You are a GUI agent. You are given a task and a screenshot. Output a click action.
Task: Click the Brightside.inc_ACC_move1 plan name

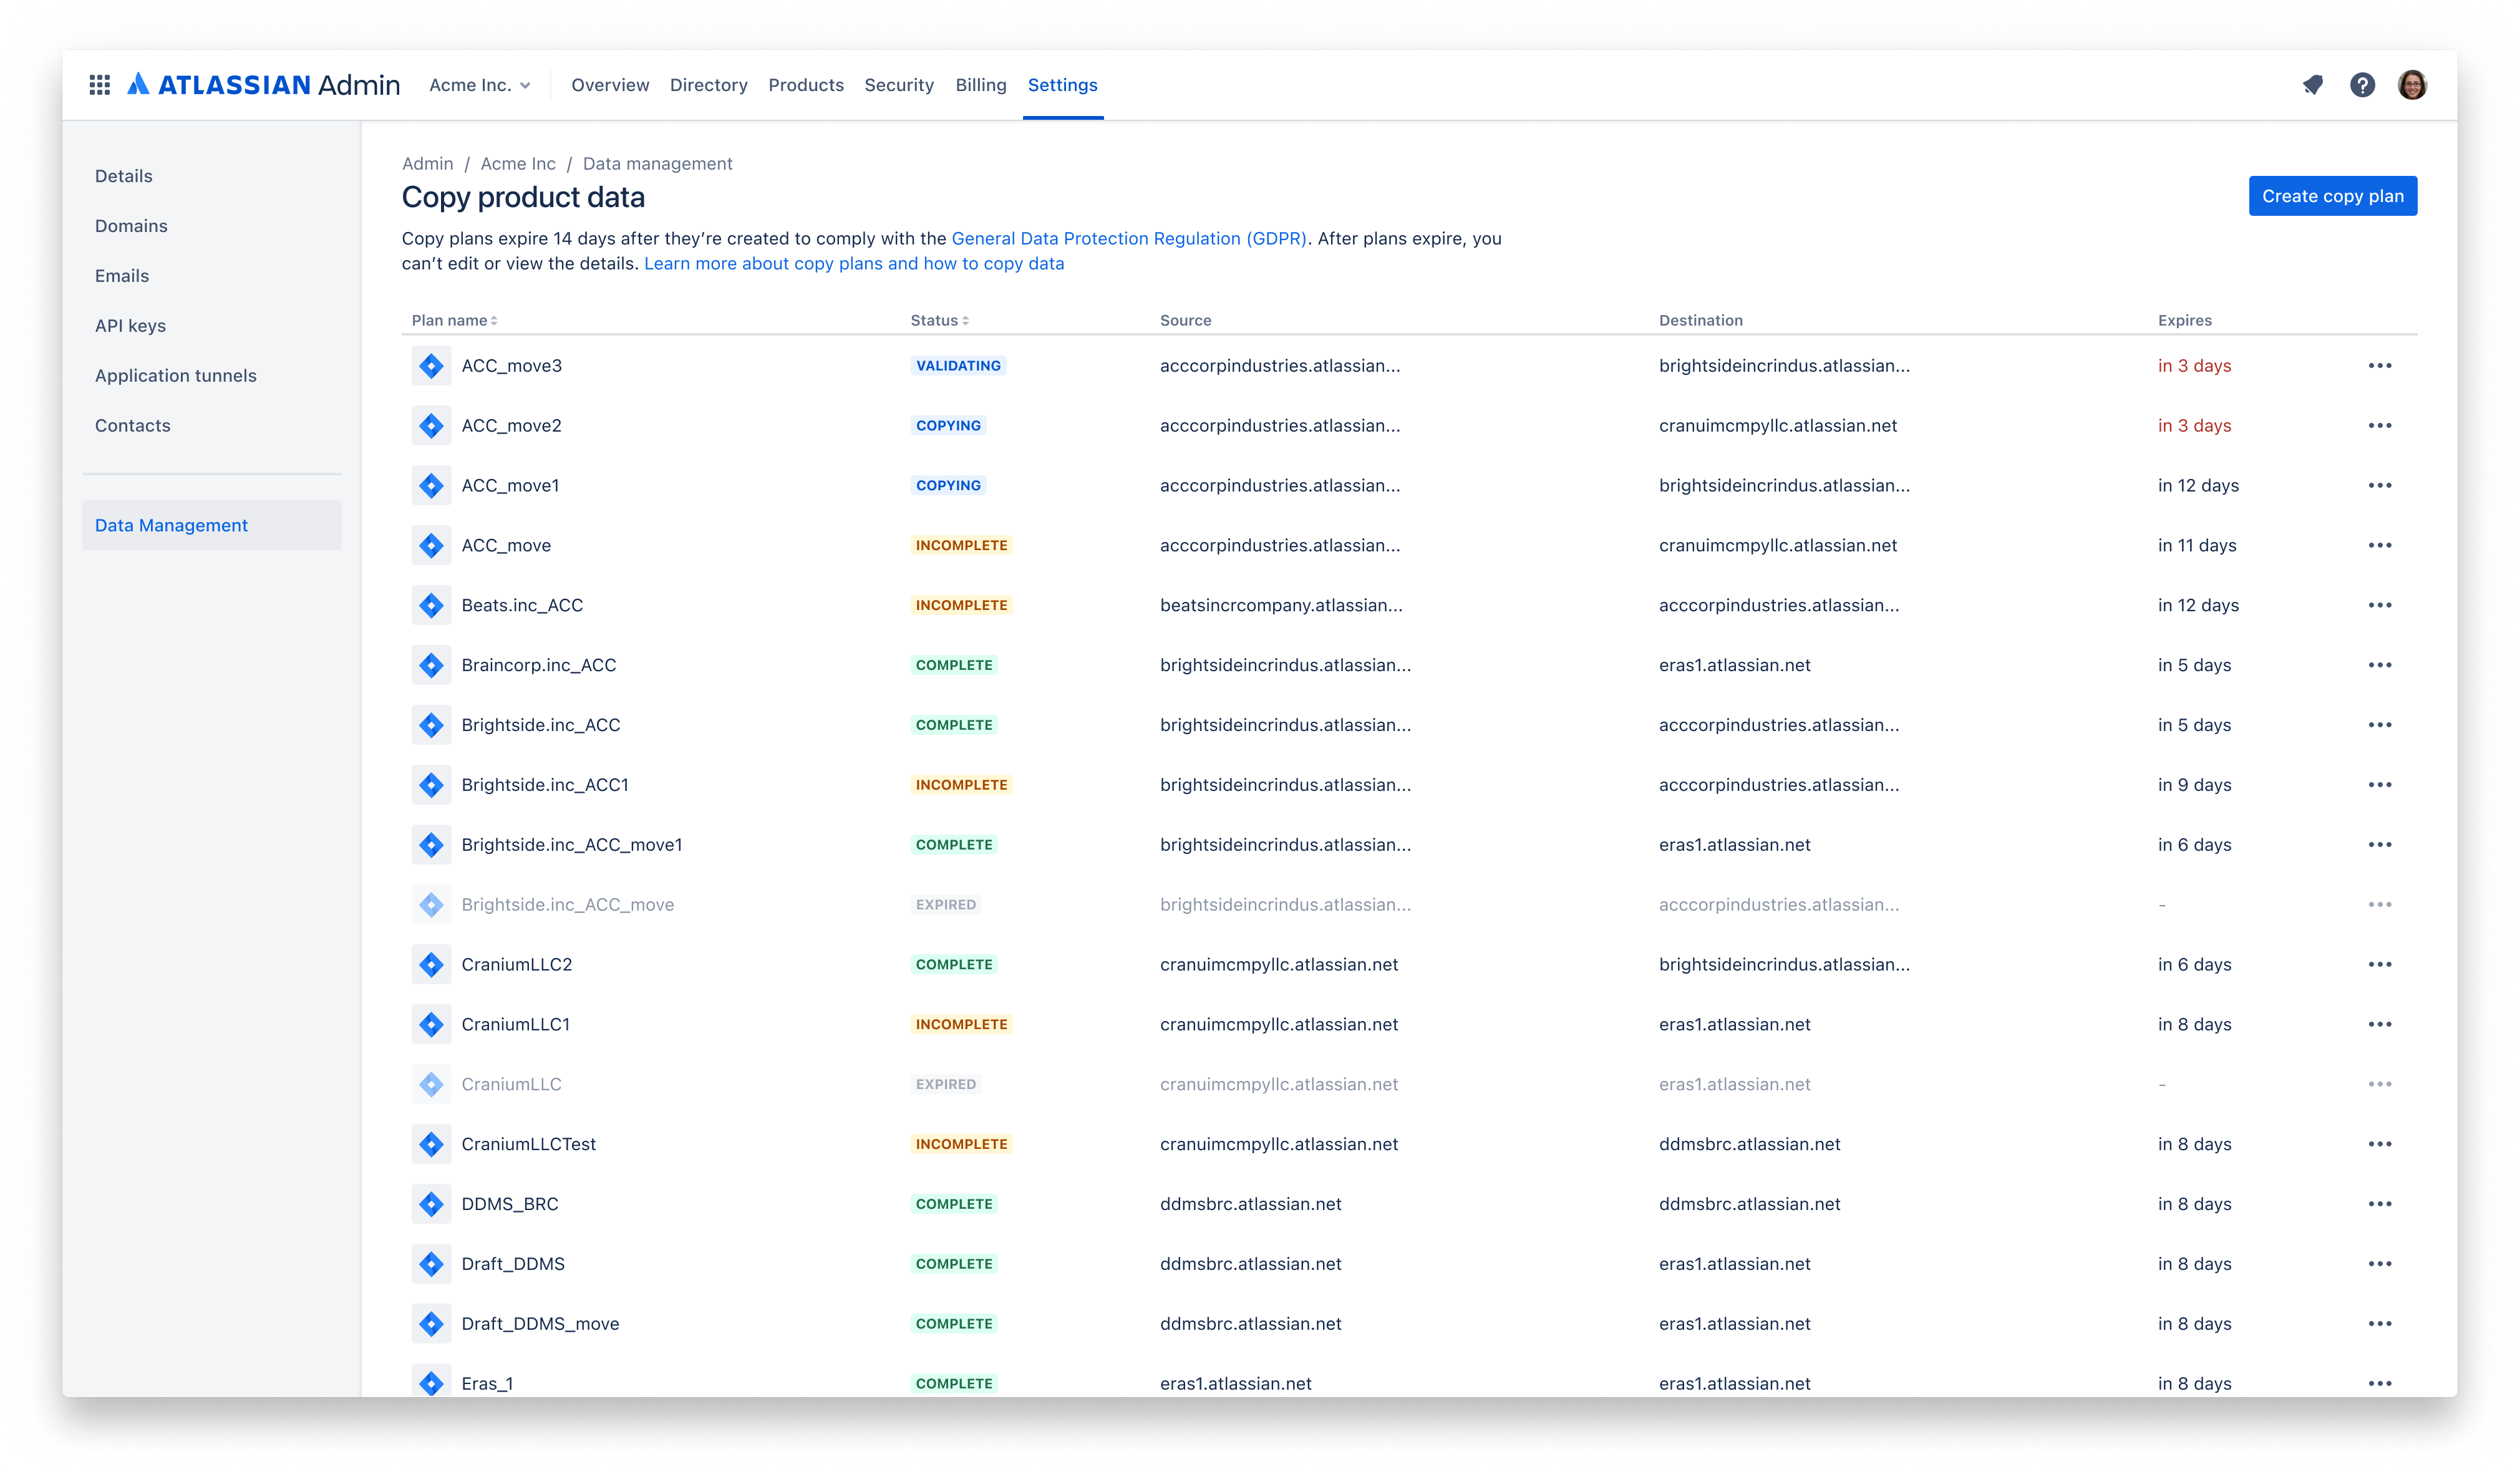tap(572, 845)
